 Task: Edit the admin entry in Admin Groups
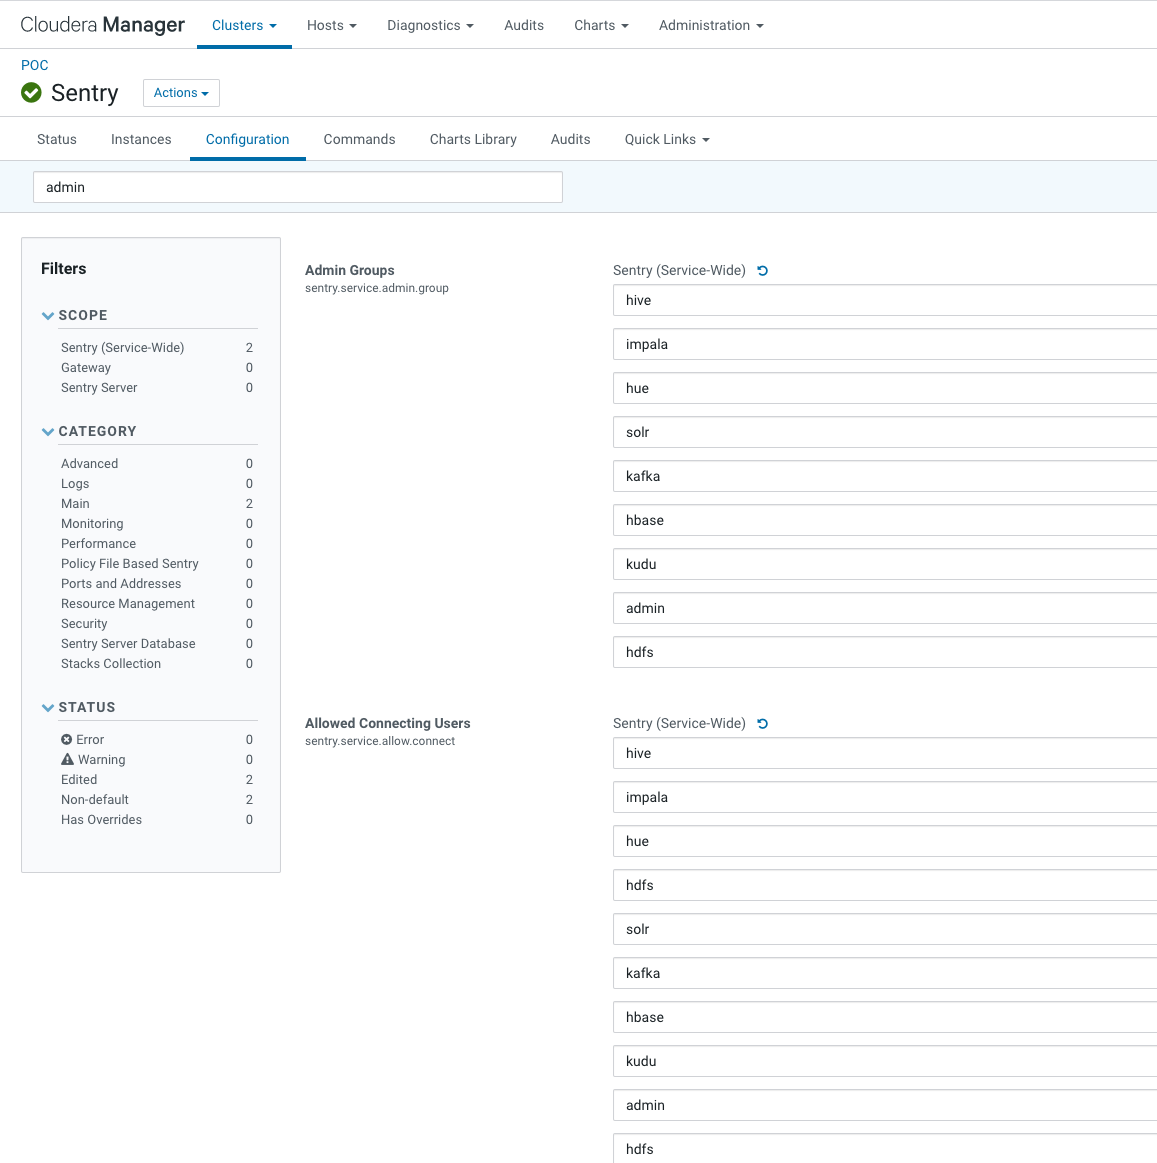(x=885, y=608)
